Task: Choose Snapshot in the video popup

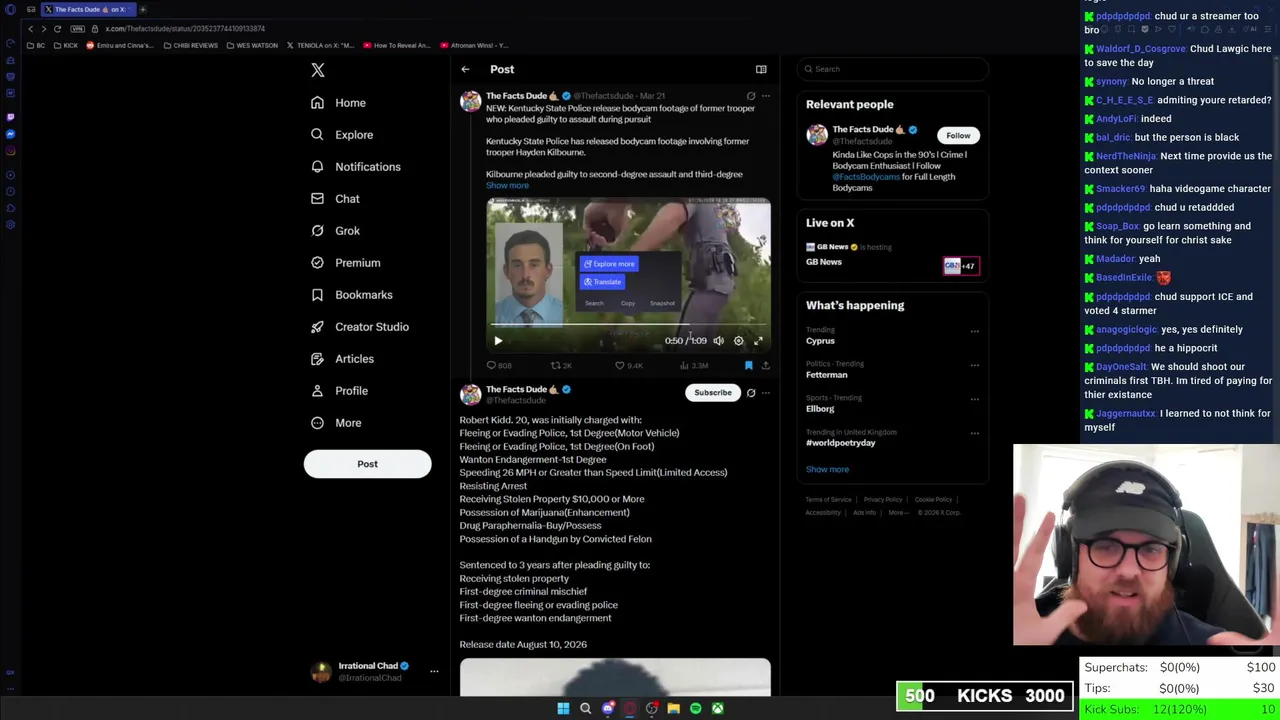Action: coord(662,303)
